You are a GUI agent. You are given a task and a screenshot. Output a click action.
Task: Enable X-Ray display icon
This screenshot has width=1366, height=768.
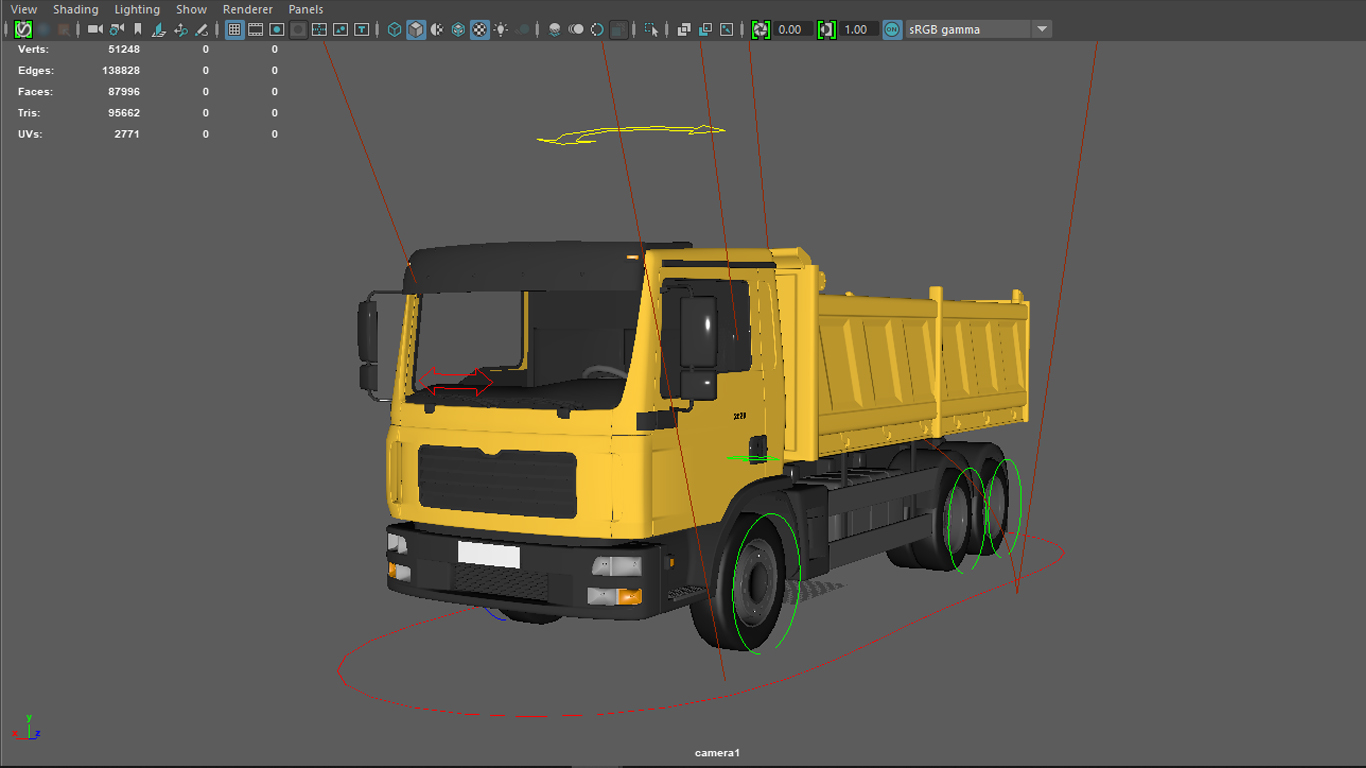[684, 29]
